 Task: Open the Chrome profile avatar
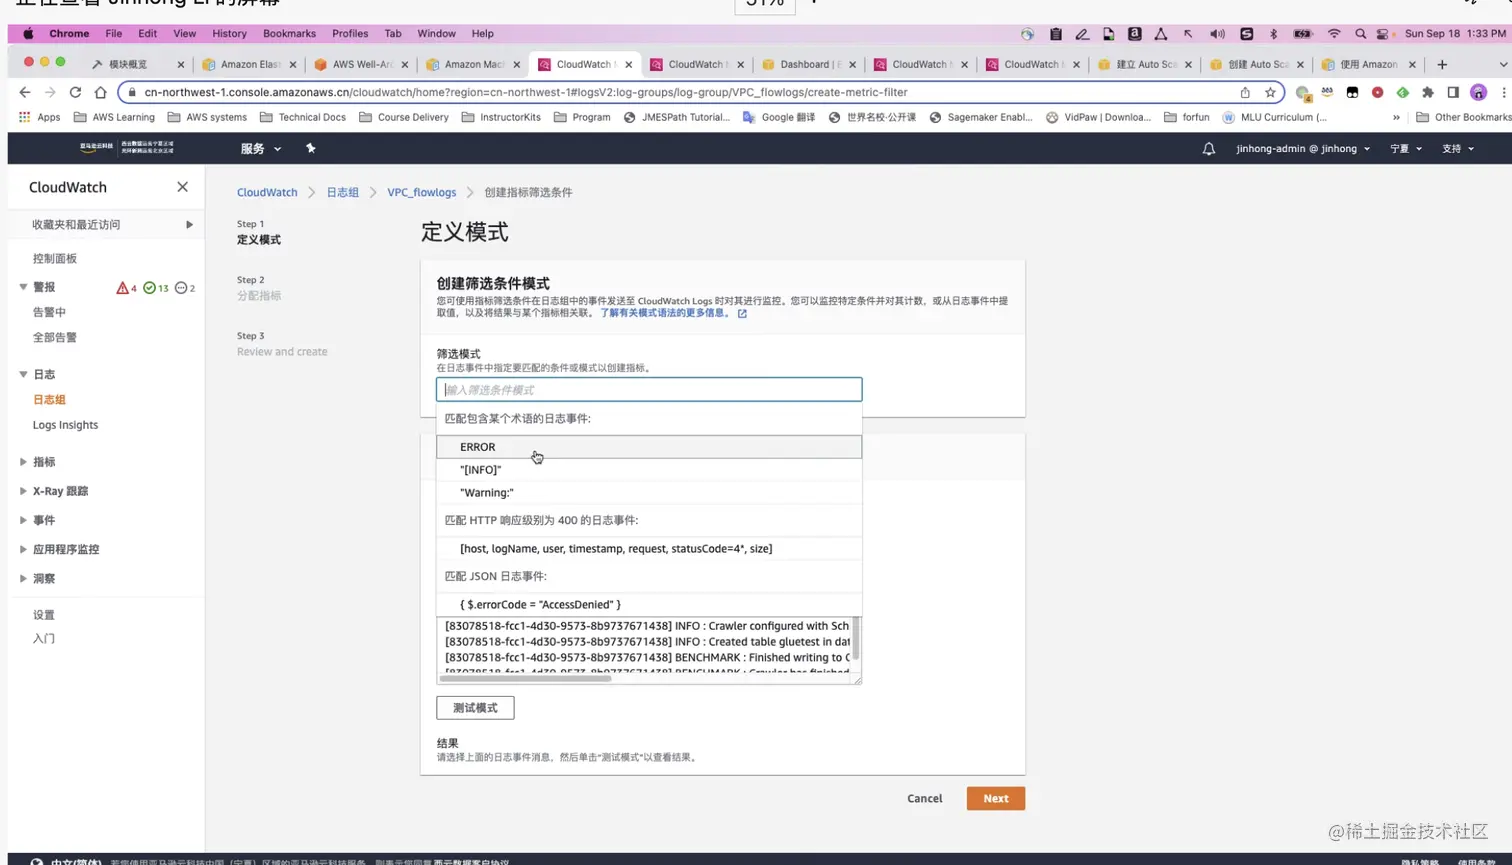point(1478,92)
